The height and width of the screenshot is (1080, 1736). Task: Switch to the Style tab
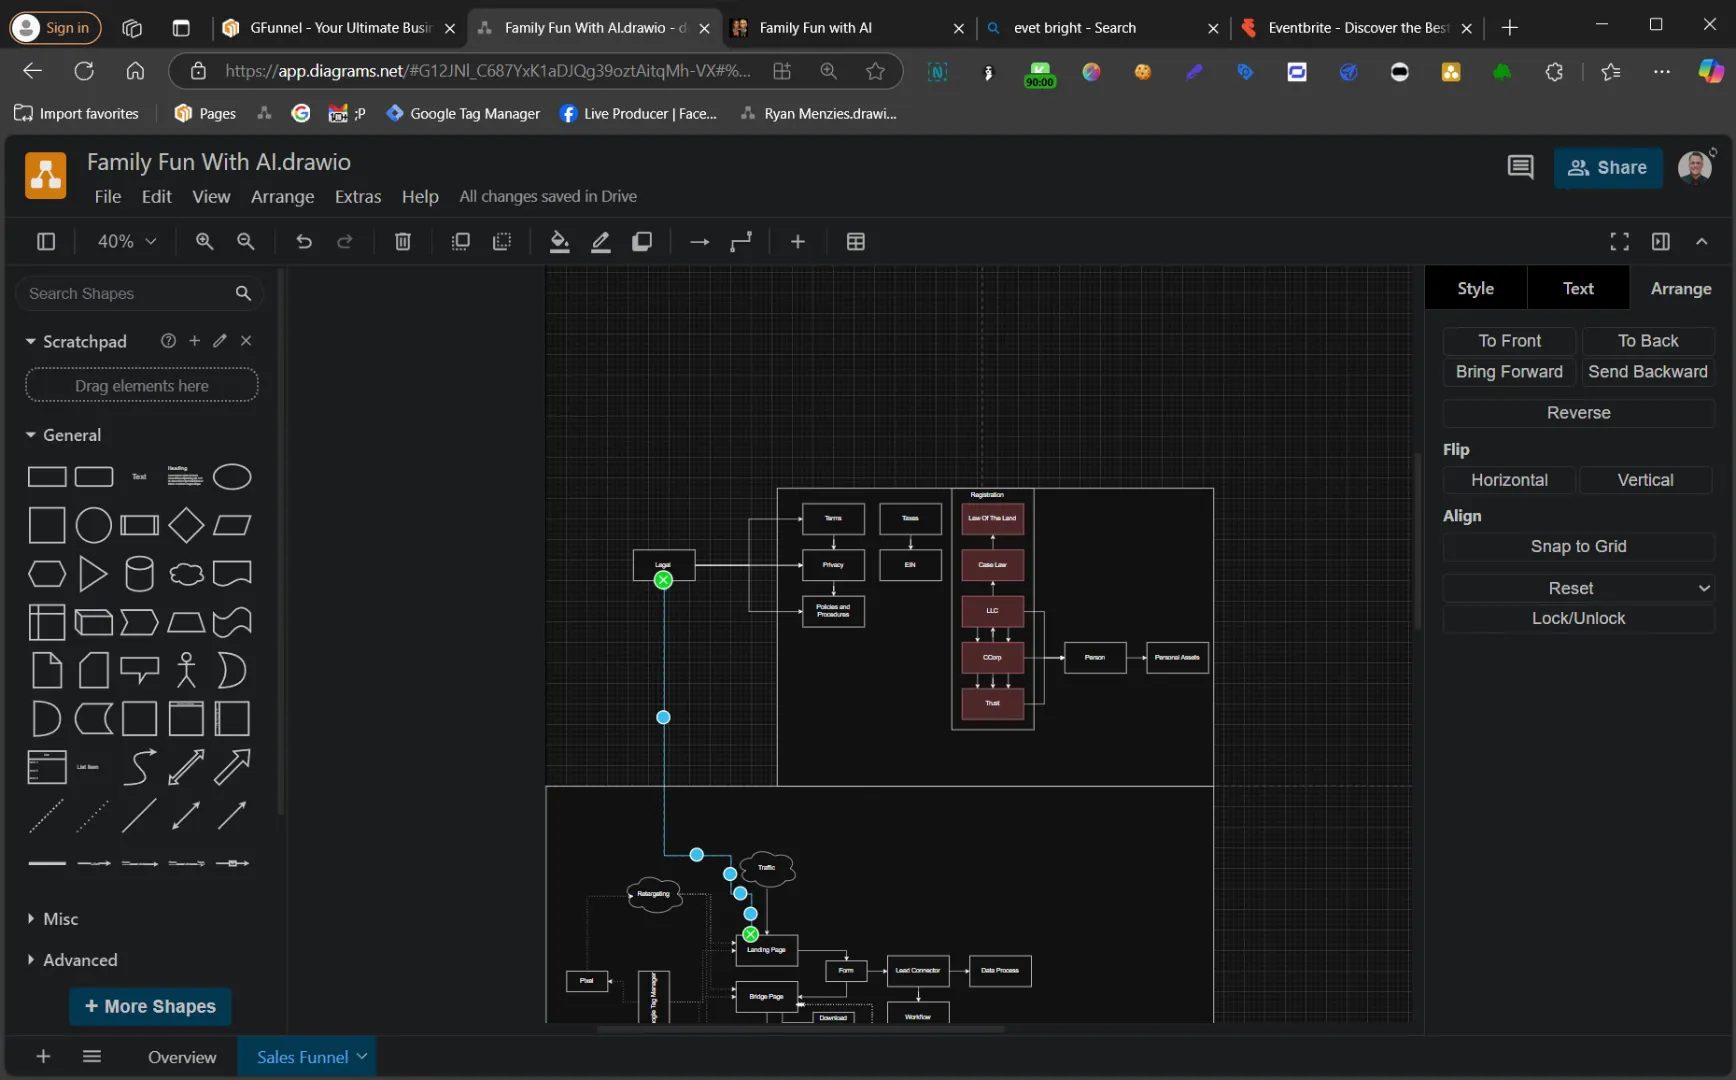coord(1475,288)
